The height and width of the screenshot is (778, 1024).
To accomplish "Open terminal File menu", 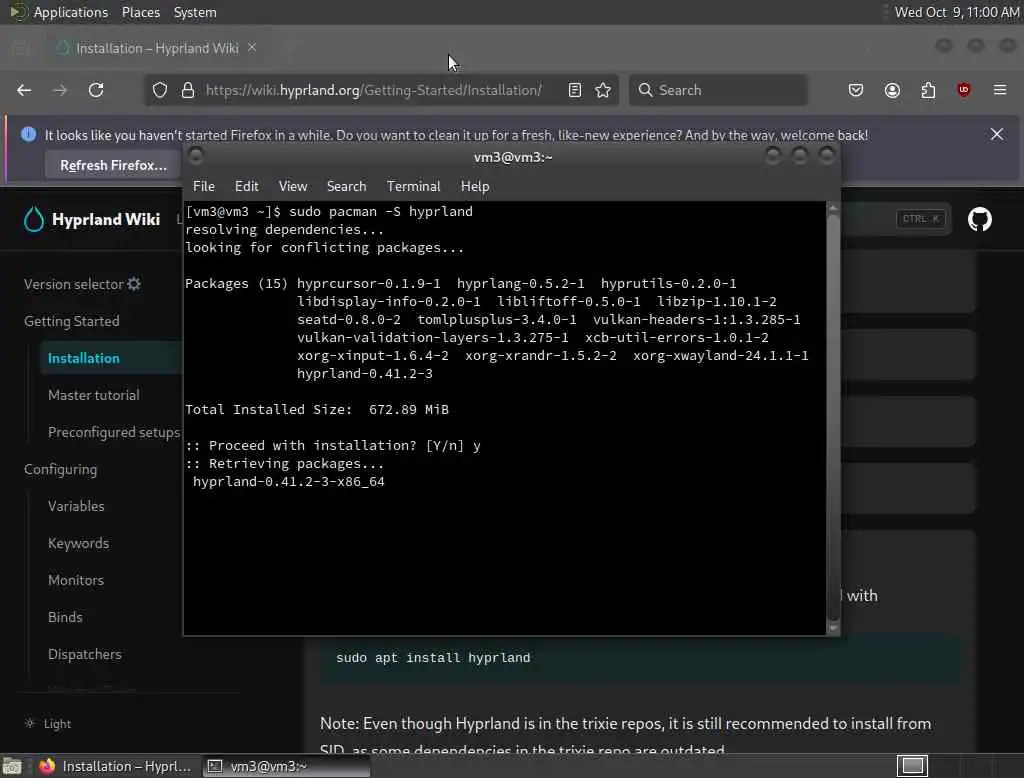I will (204, 187).
